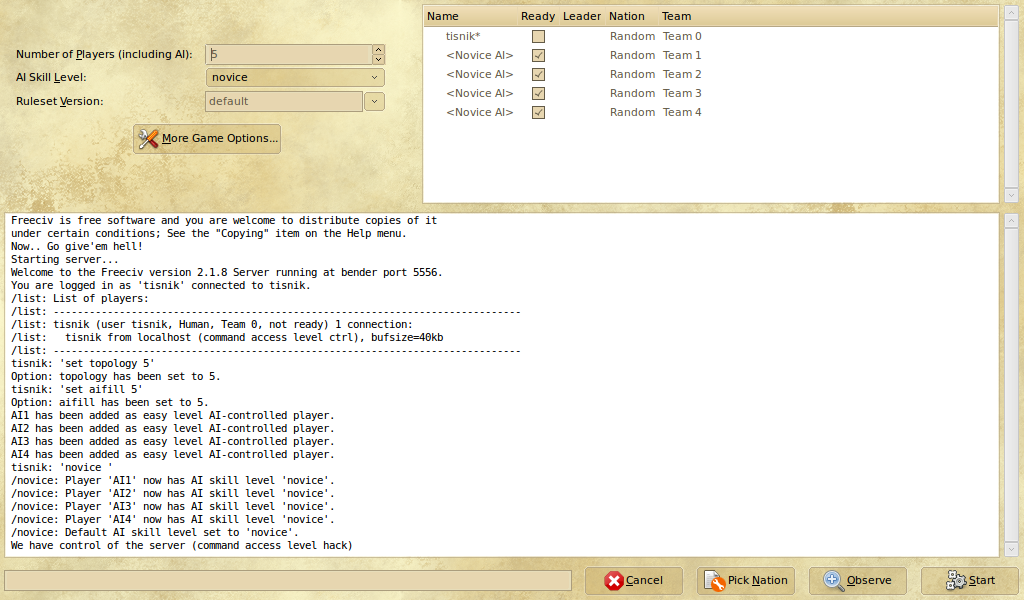Click the Cancel button

633,580
